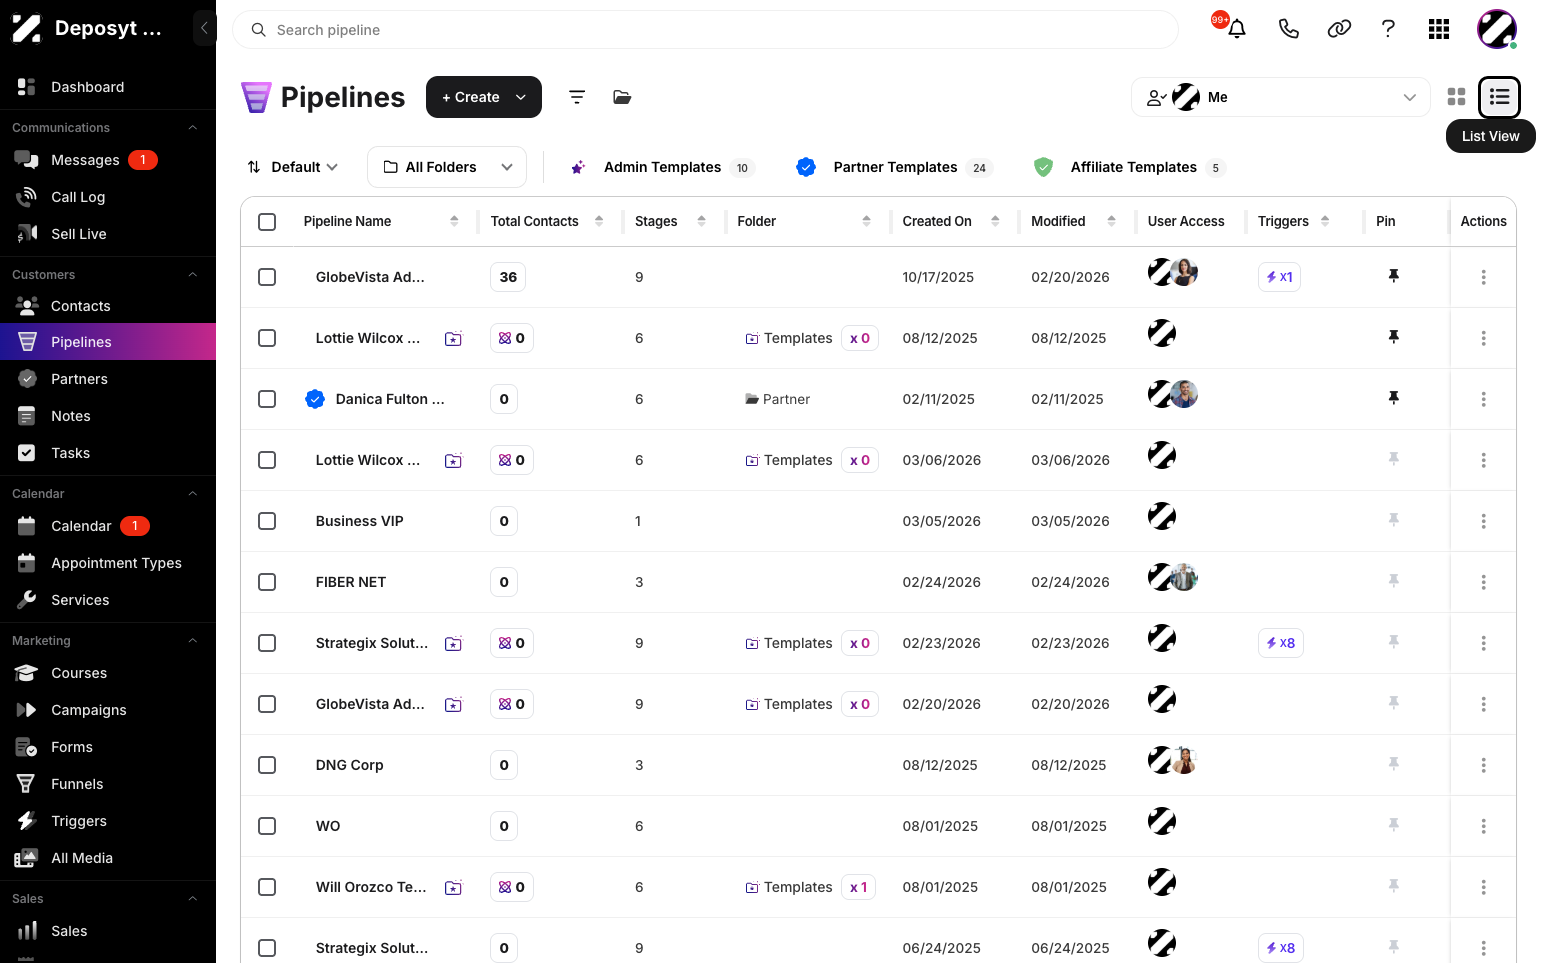Pin the Business VIP pipeline
1541x963 pixels.
1393,520
